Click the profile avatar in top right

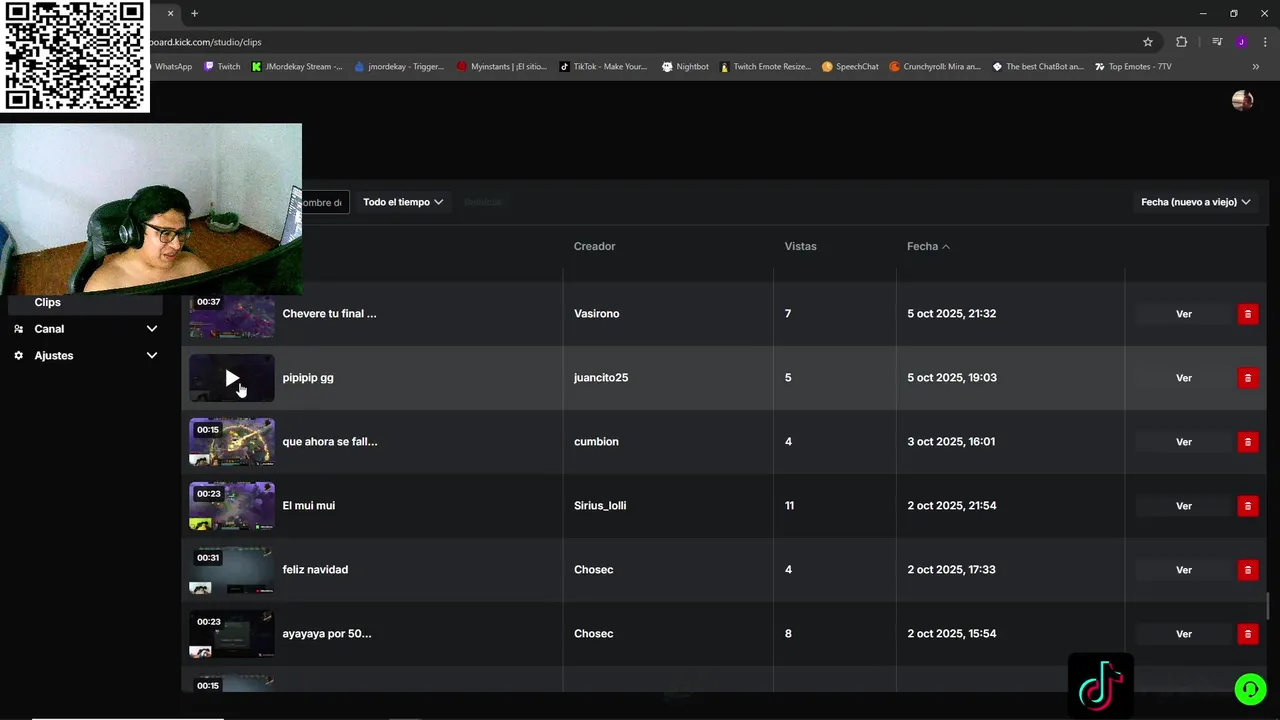click(x=1242, y=100)
